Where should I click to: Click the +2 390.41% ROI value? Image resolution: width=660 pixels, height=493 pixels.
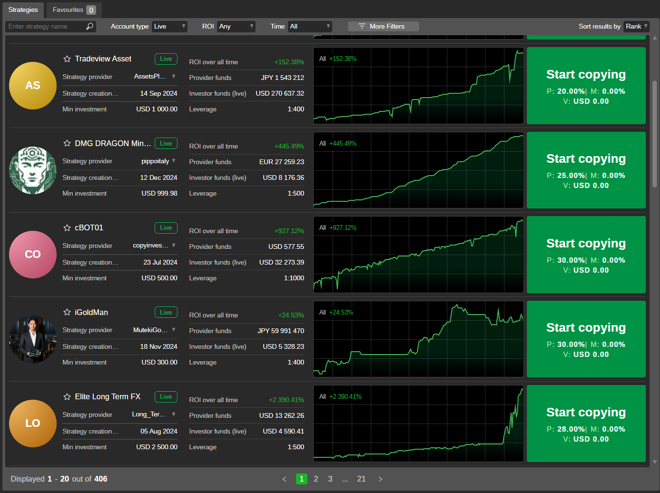coord(286,400)
